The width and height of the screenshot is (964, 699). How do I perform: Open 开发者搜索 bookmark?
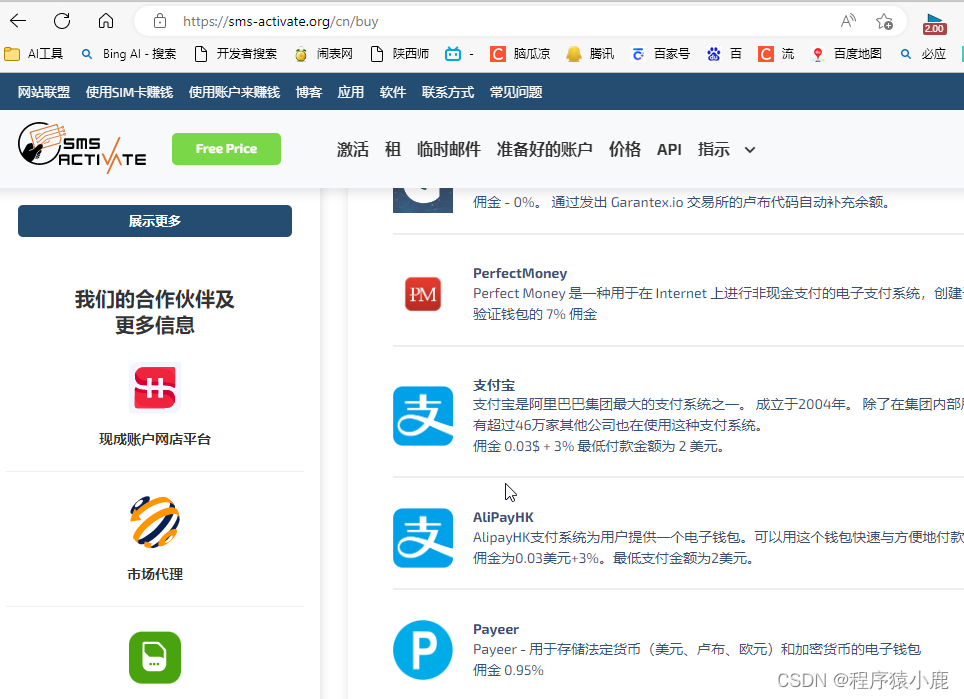(x=235, y=54)
